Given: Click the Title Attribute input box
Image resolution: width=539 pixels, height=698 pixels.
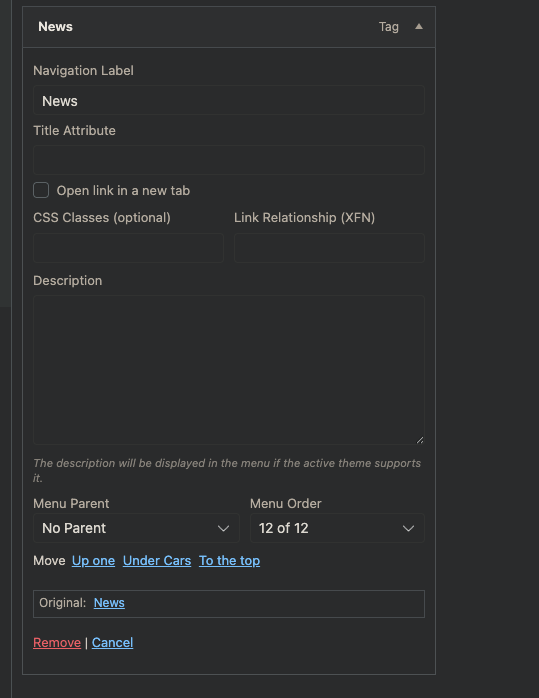Looking at the screenshot, I should [229, 160].
